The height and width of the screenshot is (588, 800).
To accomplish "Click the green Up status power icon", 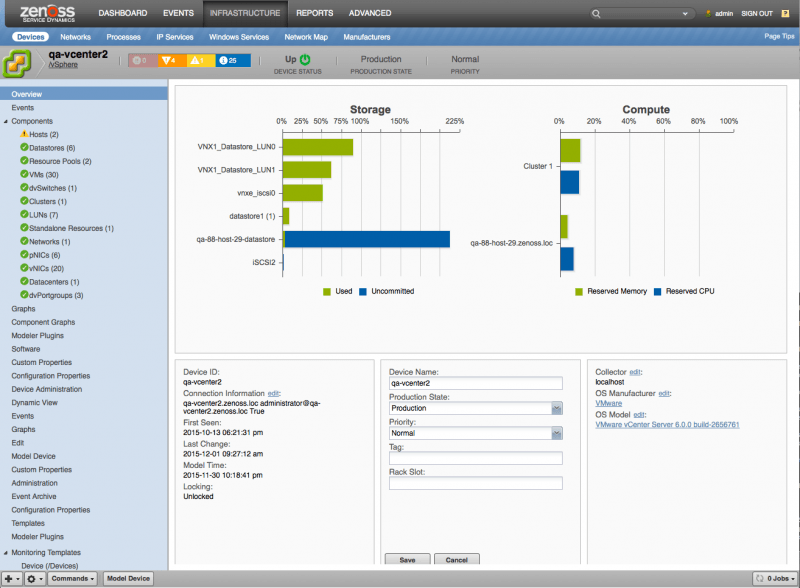I will tap(305, 59).
